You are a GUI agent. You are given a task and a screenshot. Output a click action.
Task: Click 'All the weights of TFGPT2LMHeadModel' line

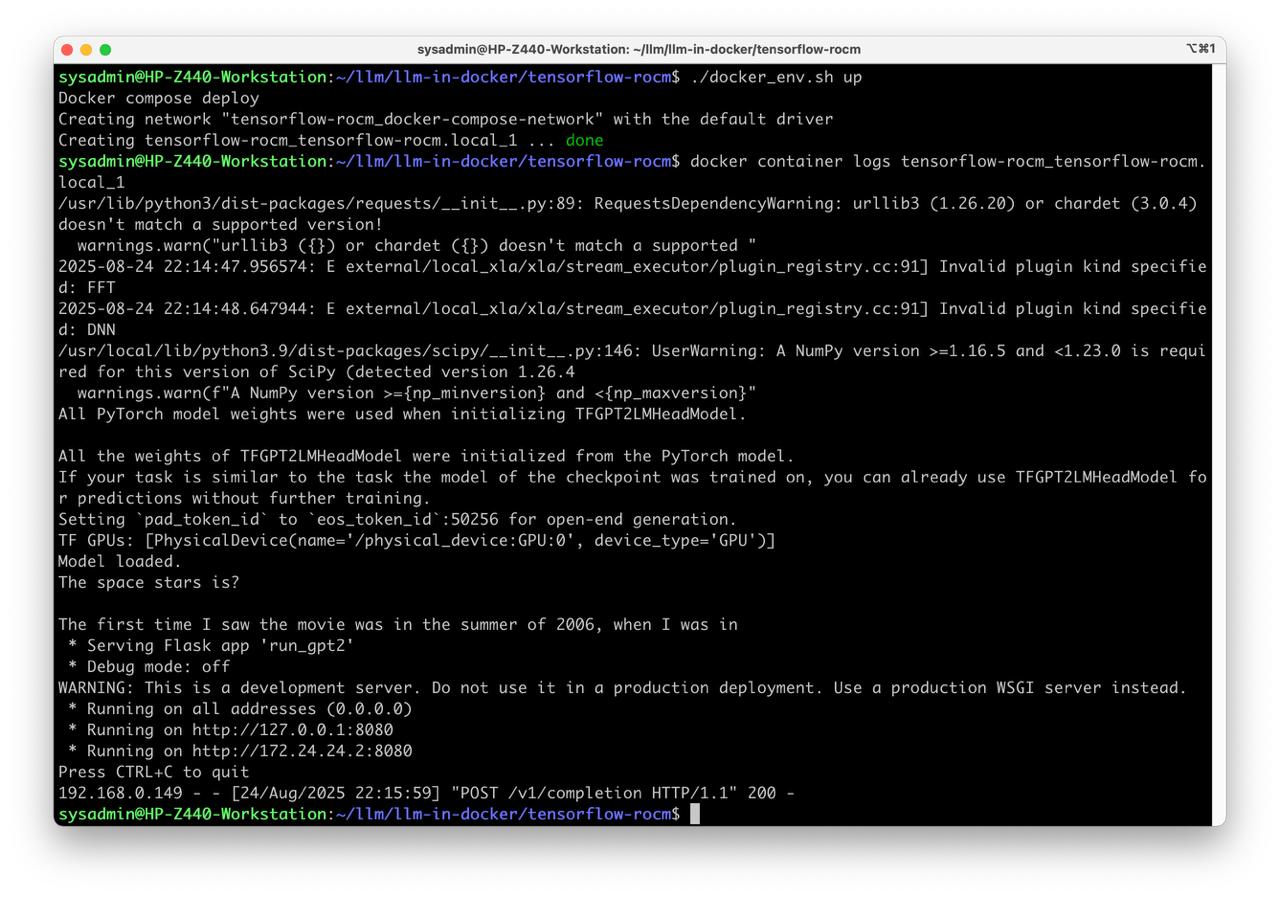tap(426, 455)
